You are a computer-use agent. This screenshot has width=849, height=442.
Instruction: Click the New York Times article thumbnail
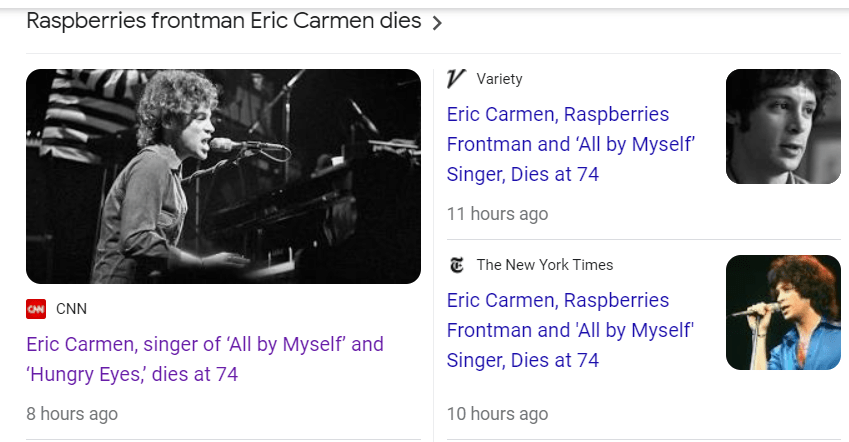(783, 312)
